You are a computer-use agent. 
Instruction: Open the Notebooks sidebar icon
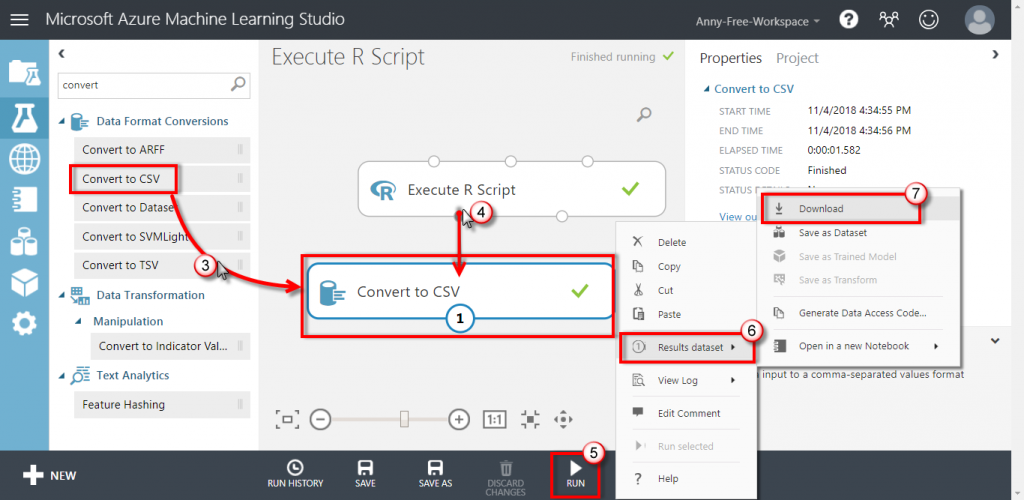click(24, 200)
